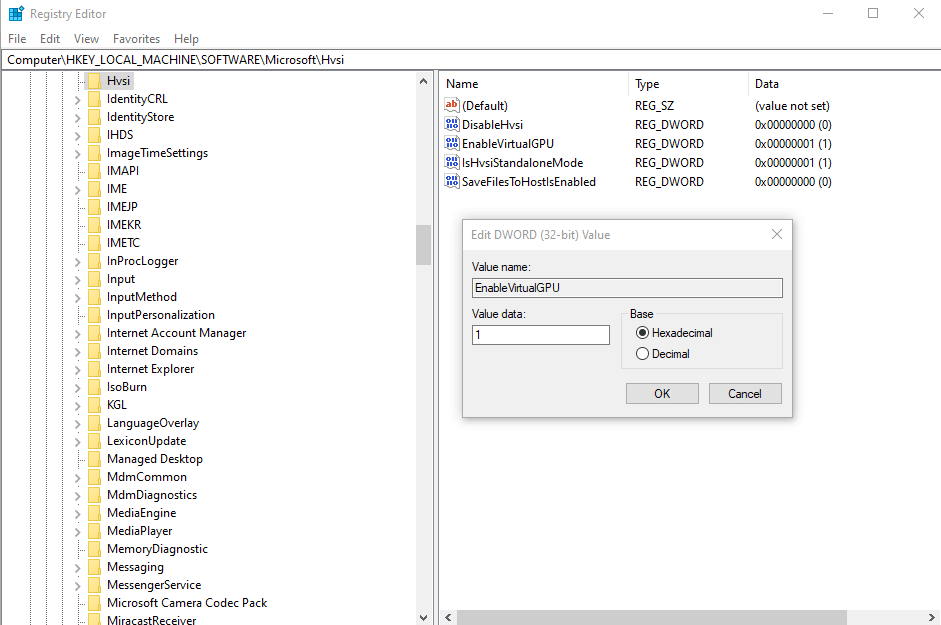Click the Registry Editor title bar icon
941x625 pixels.
(16, 14)
